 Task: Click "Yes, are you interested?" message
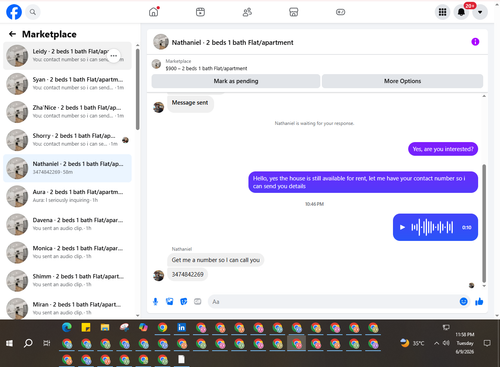443,149
